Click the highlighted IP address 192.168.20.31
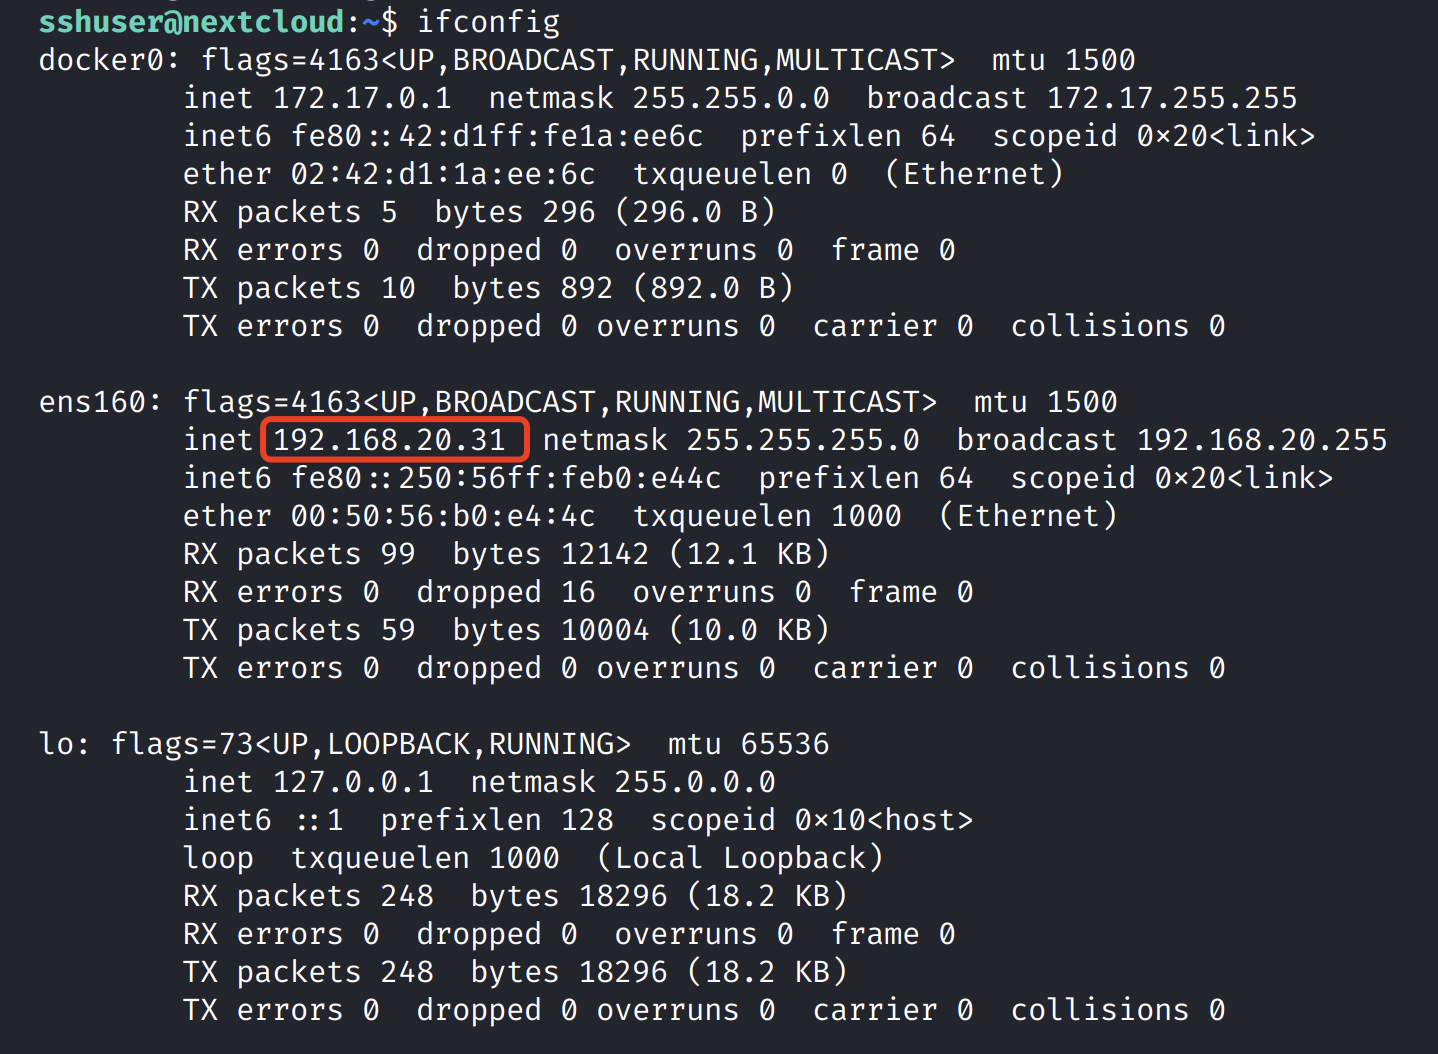This screenshot has height=1054, width=1438. click(x=389, y=440)
